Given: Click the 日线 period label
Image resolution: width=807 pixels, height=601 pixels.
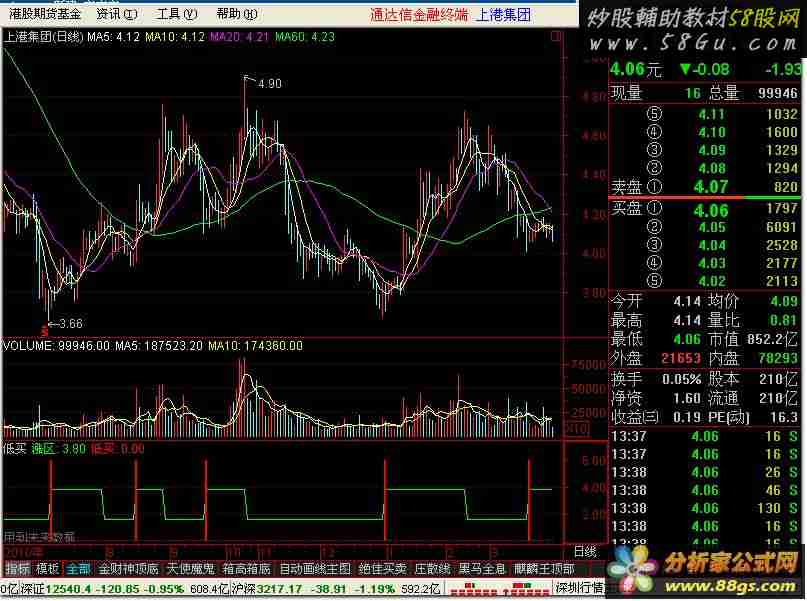Looking at the screenshot, I should click(585, 552).
